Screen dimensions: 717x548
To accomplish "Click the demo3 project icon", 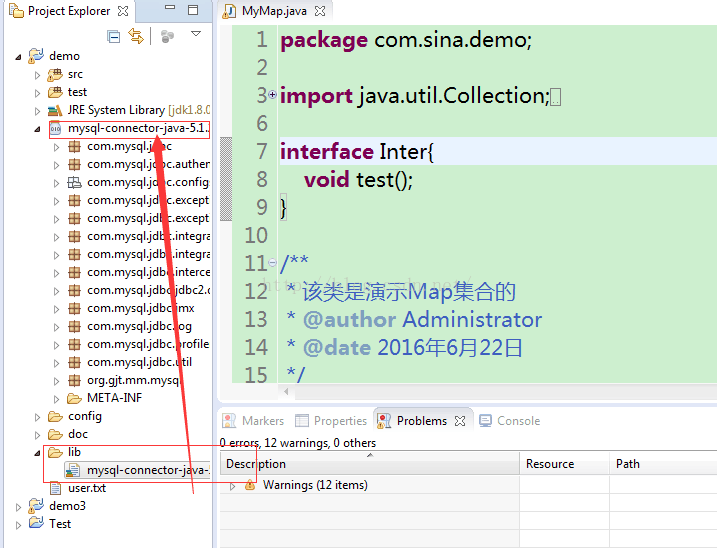I will [x=36, y=505].
